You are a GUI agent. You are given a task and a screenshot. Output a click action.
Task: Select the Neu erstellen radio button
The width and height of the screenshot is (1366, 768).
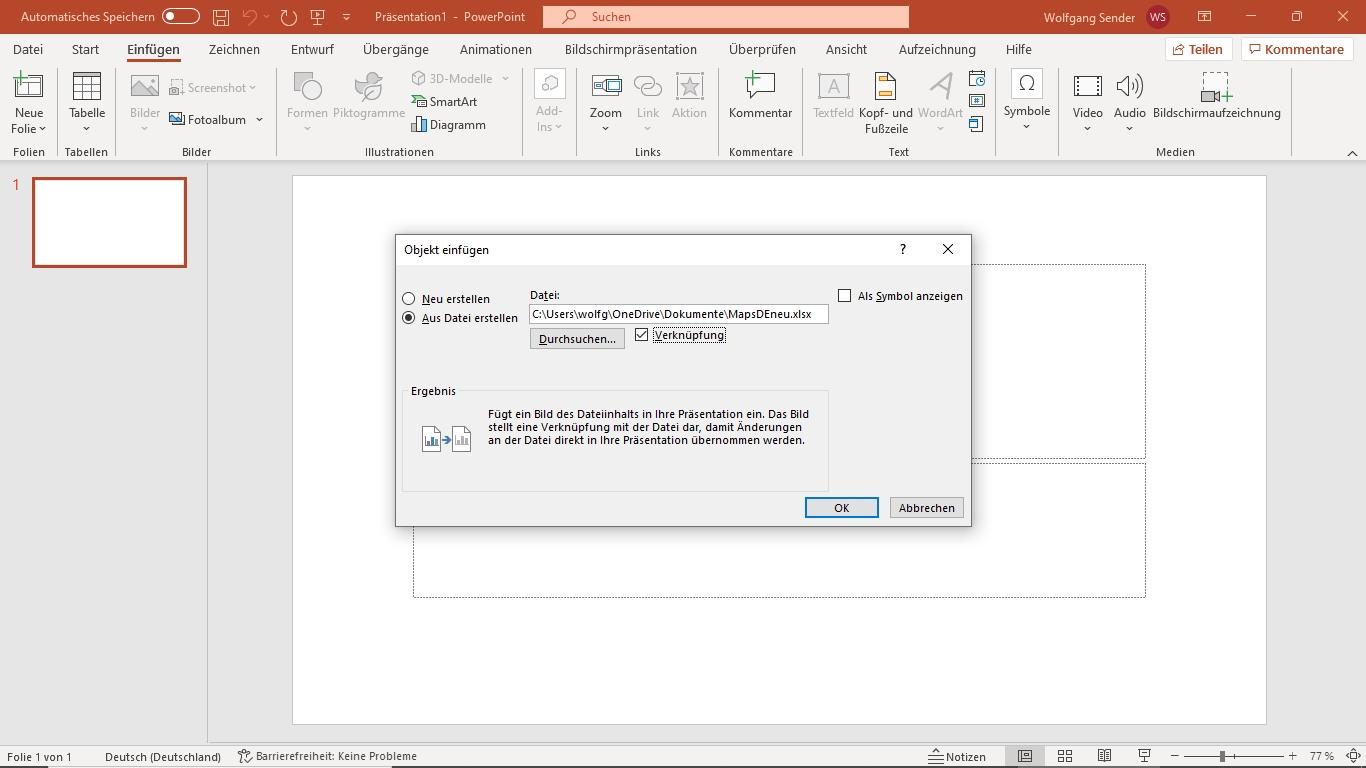(408, 298)
